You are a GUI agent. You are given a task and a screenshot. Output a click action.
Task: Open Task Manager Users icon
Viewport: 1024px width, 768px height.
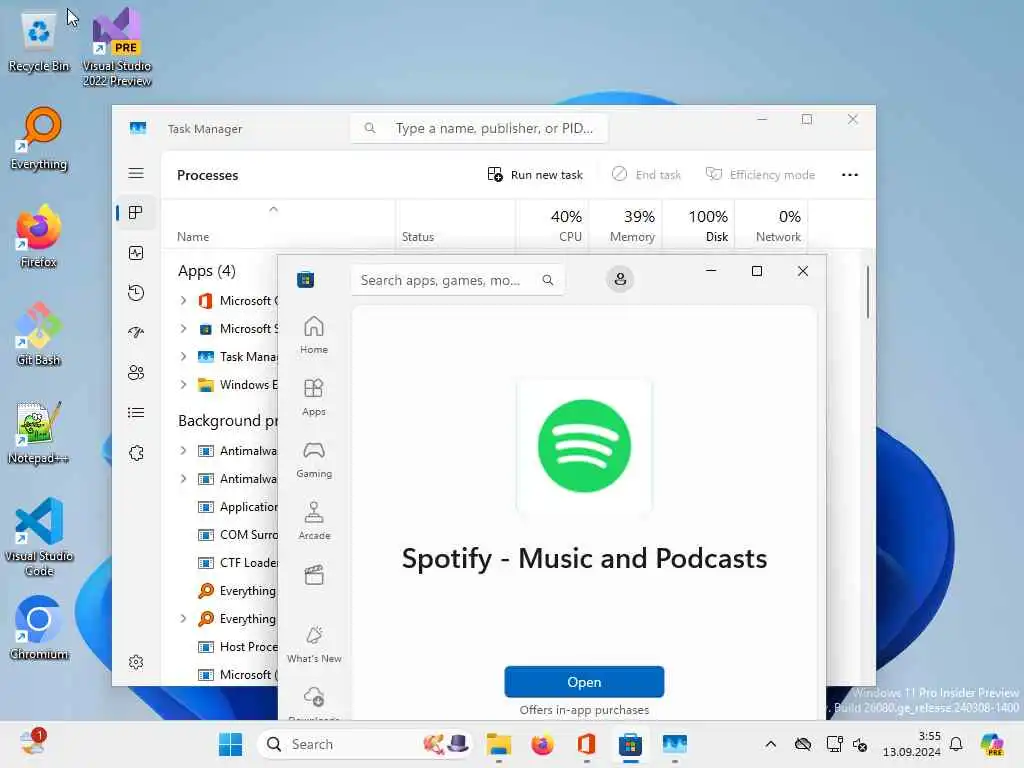[136, 372]
